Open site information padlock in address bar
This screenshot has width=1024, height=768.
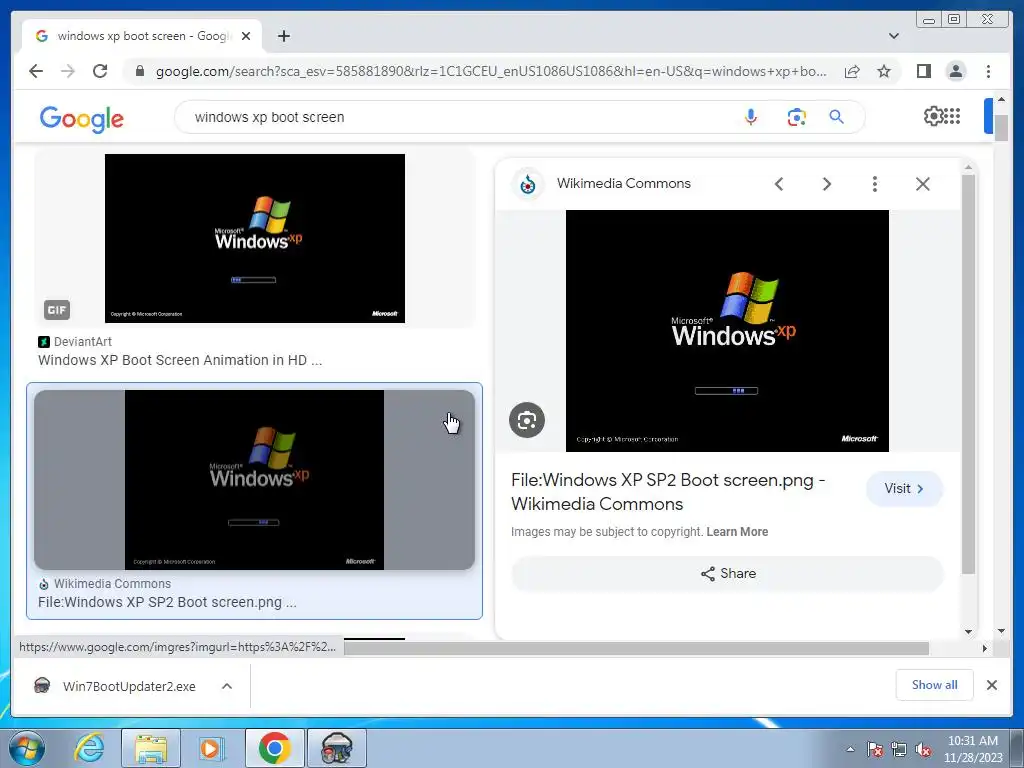pyautogui.click(x=139, y=71)
